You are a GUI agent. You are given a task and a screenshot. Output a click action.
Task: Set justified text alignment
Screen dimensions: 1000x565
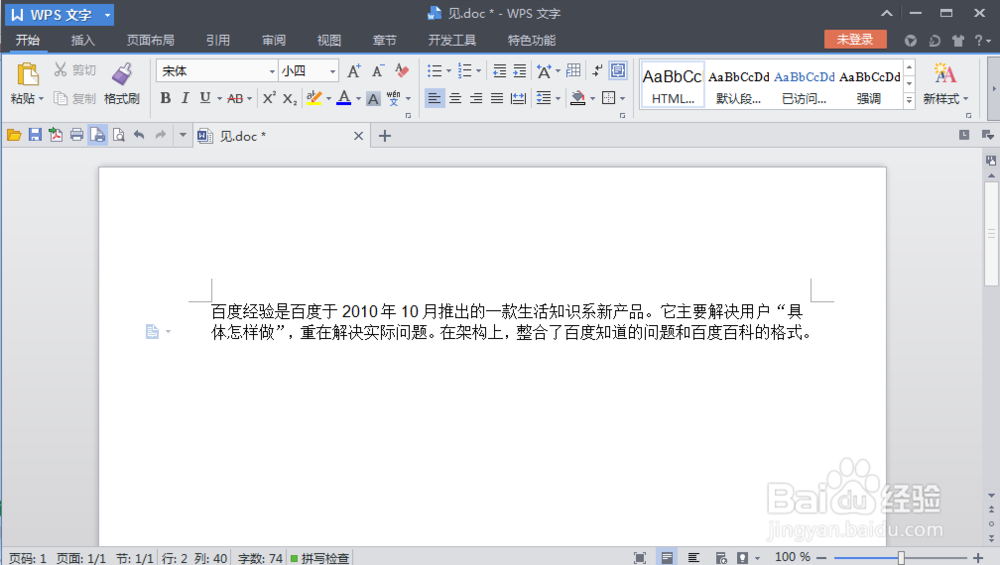click(x=497, y=98)
